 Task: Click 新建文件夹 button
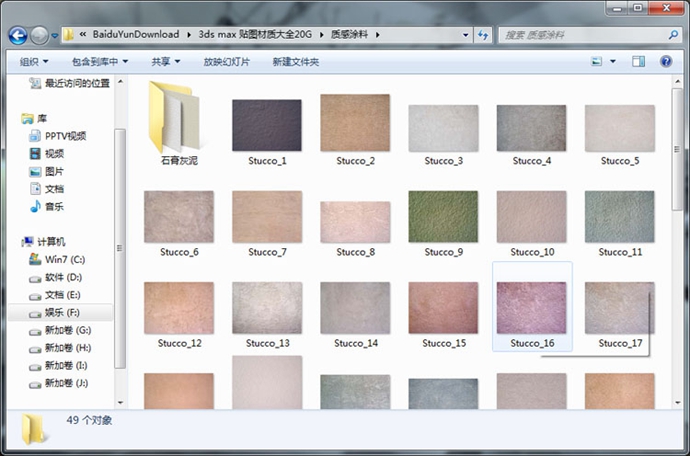point(295,62)
